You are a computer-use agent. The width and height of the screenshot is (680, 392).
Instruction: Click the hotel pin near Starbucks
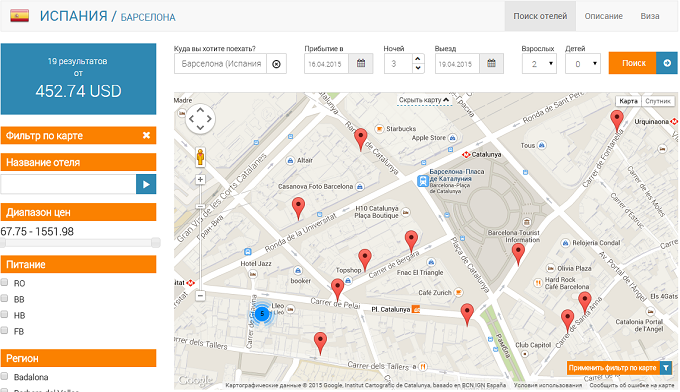click(x=360, y=140)
